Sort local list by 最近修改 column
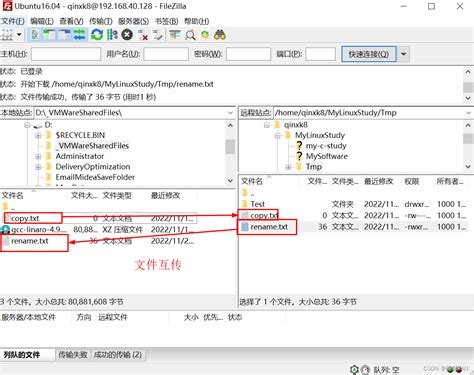Image resolution: width=474 pixels, height=375 pixels. click(165, 195)
